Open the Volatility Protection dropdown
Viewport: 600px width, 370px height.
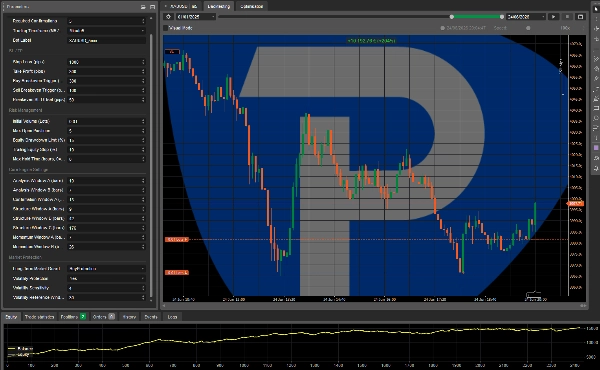pyautogui.click(x=106, y=278)
